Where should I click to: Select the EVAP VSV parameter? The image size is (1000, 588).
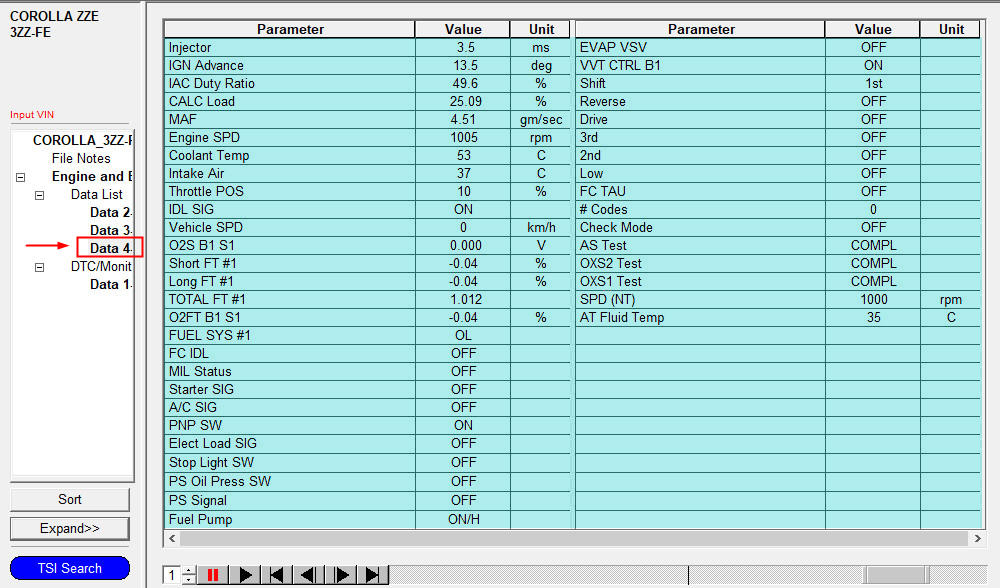click(700, 47)
